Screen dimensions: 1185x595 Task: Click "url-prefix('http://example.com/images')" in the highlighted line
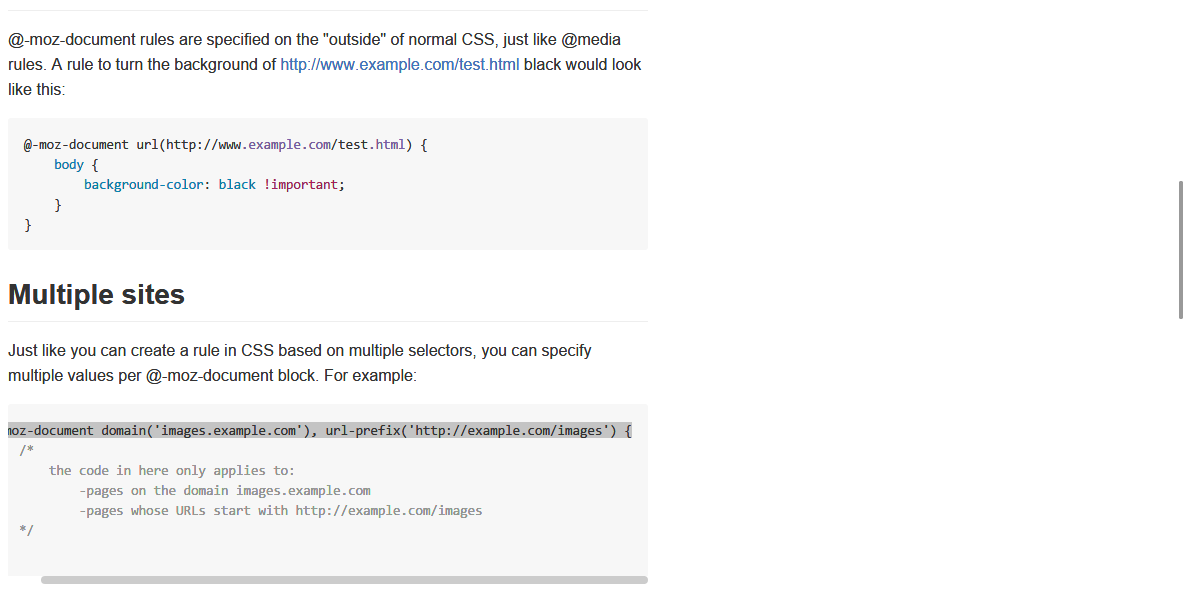coord(469,431)
